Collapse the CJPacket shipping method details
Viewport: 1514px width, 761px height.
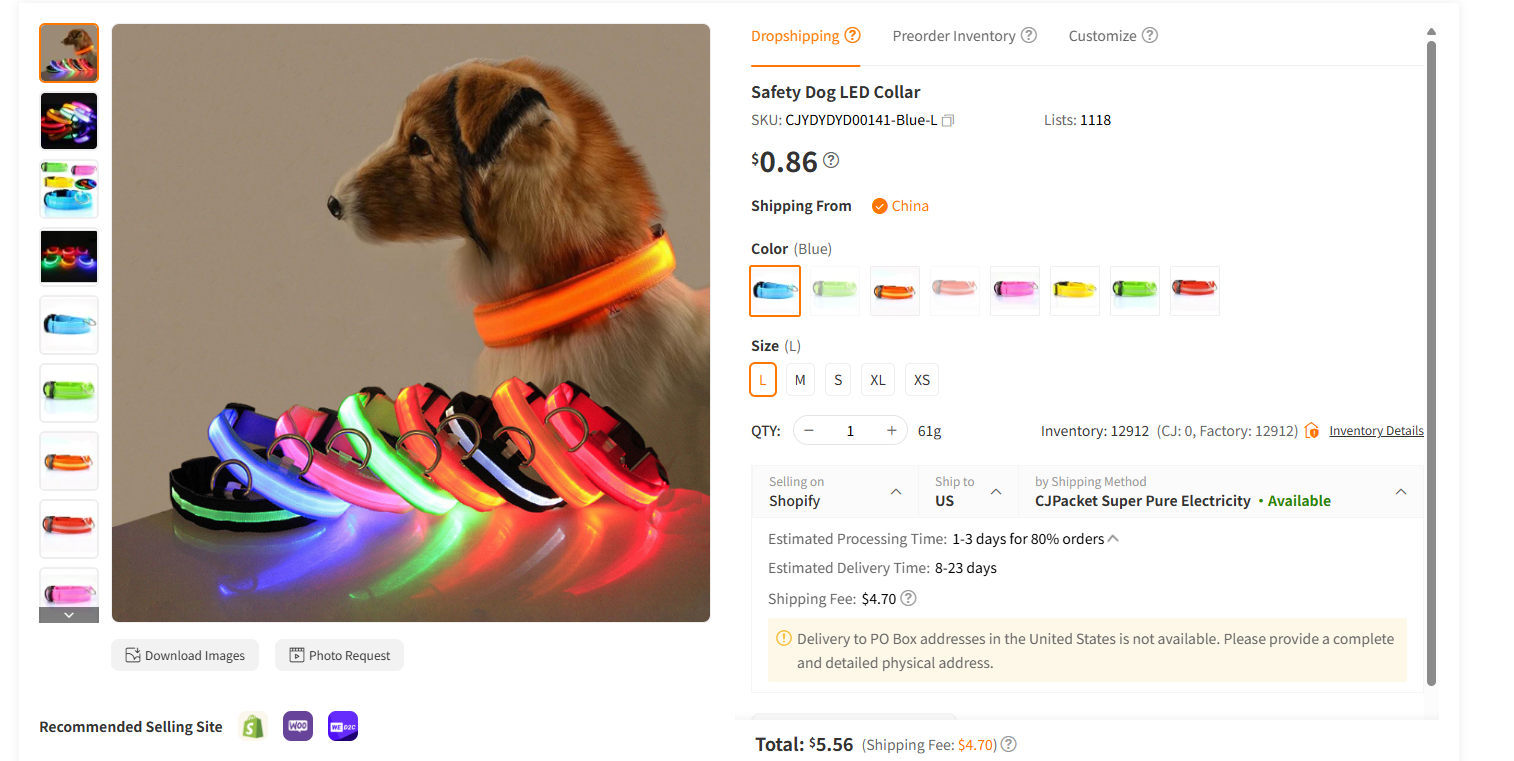[x=1401, y=492]
